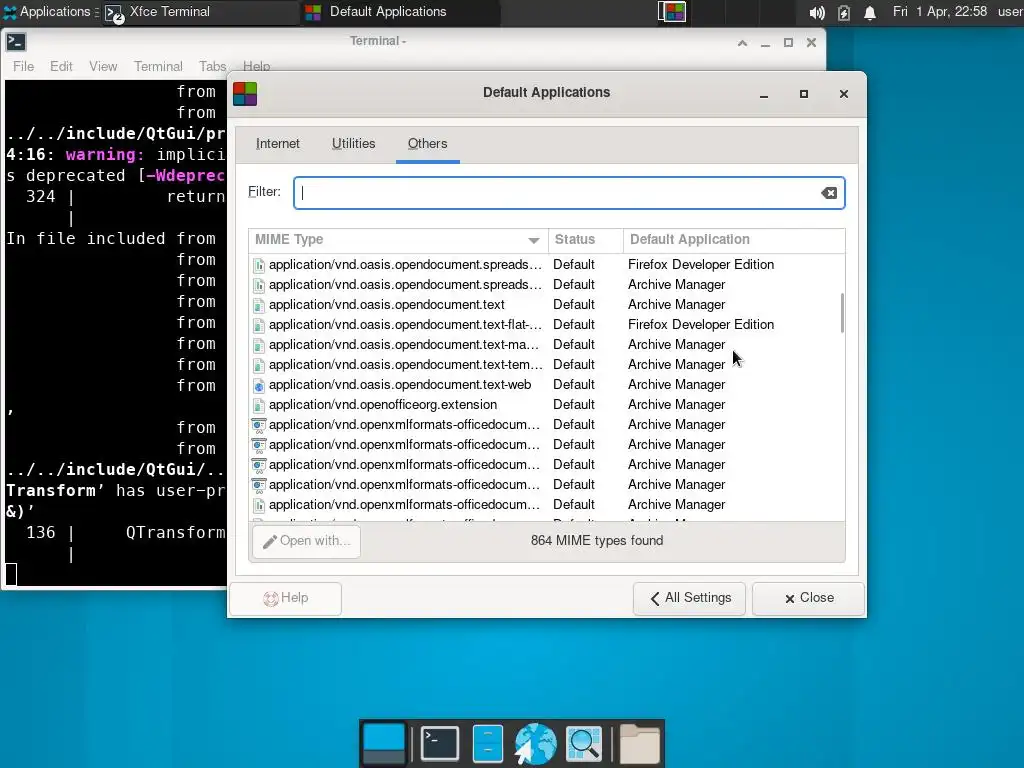Click the file icon of opendocument.text-web row

click(x=259, y=385)
